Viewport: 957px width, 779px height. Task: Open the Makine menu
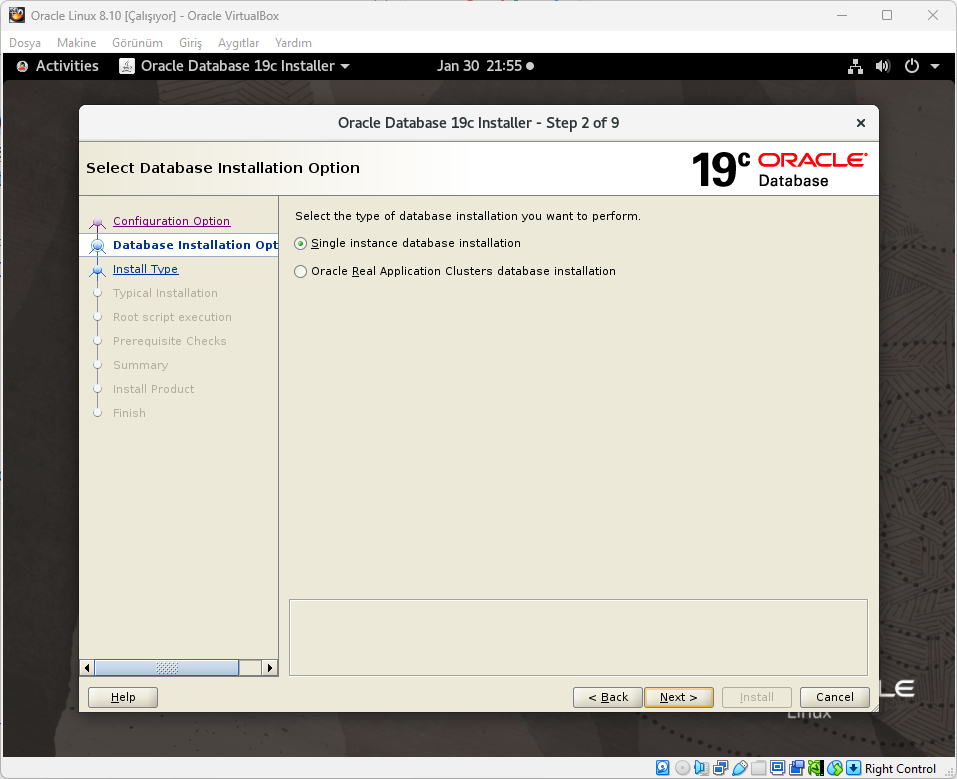pos(76,43)
